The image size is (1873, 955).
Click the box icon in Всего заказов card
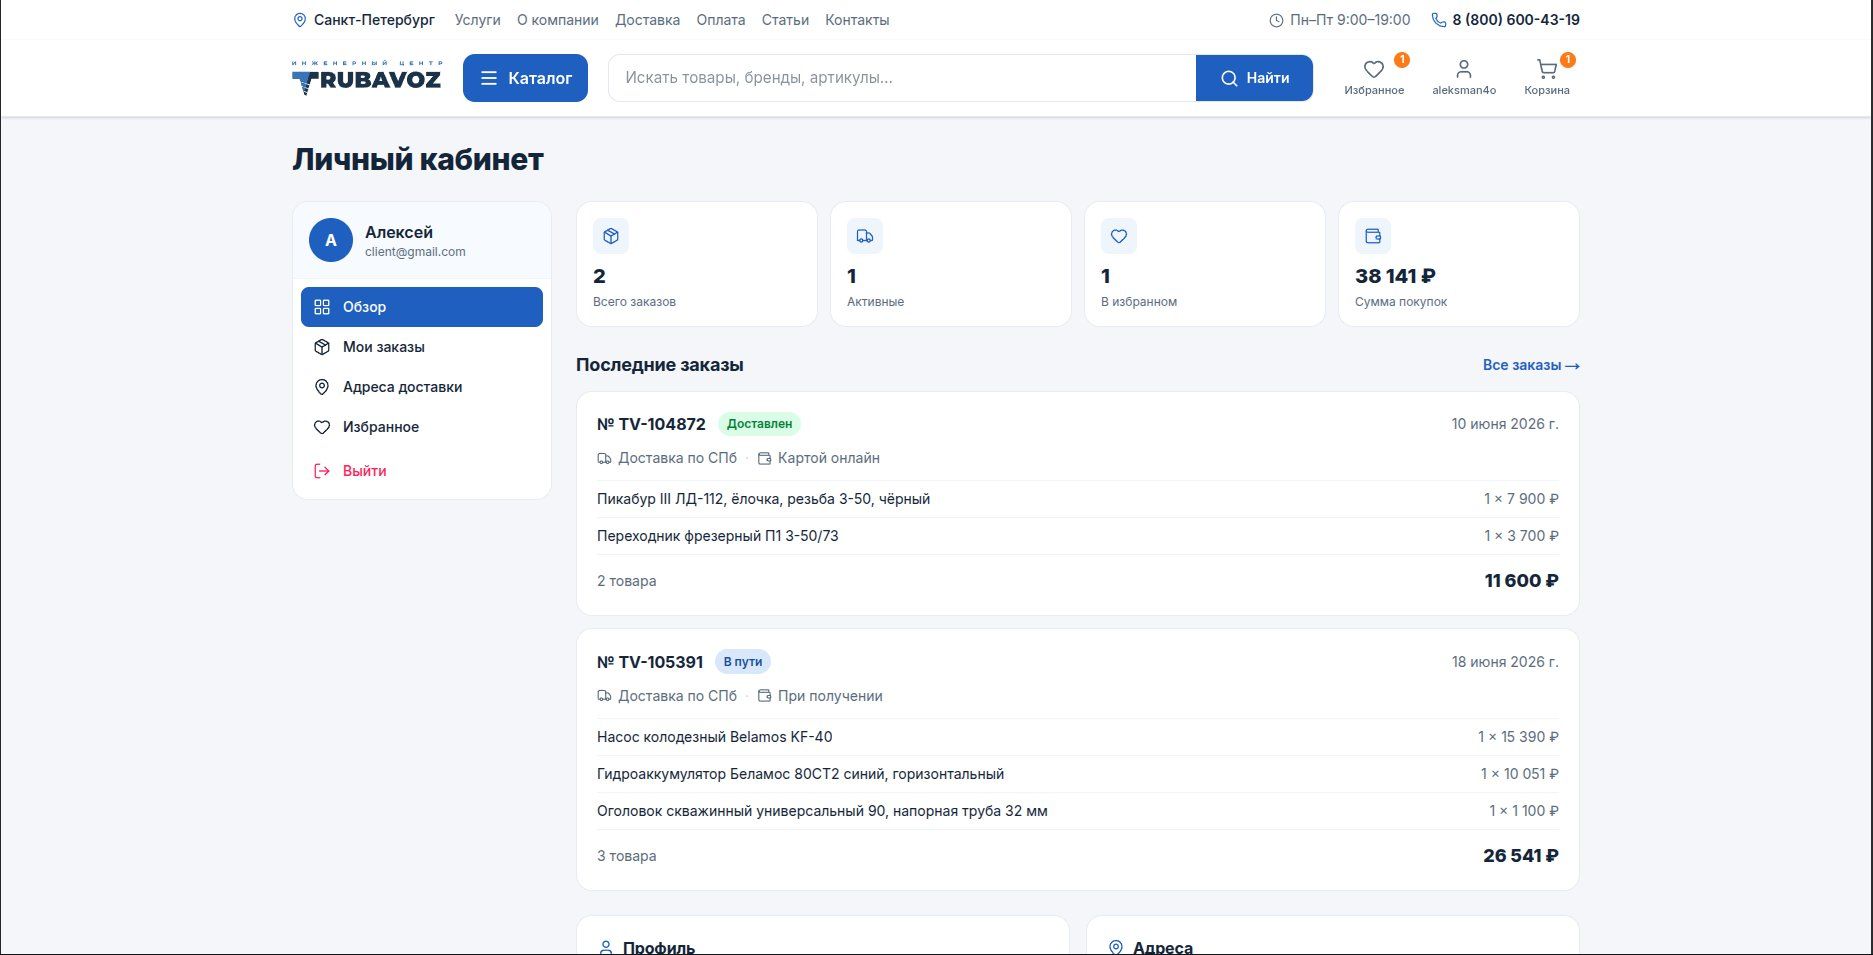pos(611,236)
